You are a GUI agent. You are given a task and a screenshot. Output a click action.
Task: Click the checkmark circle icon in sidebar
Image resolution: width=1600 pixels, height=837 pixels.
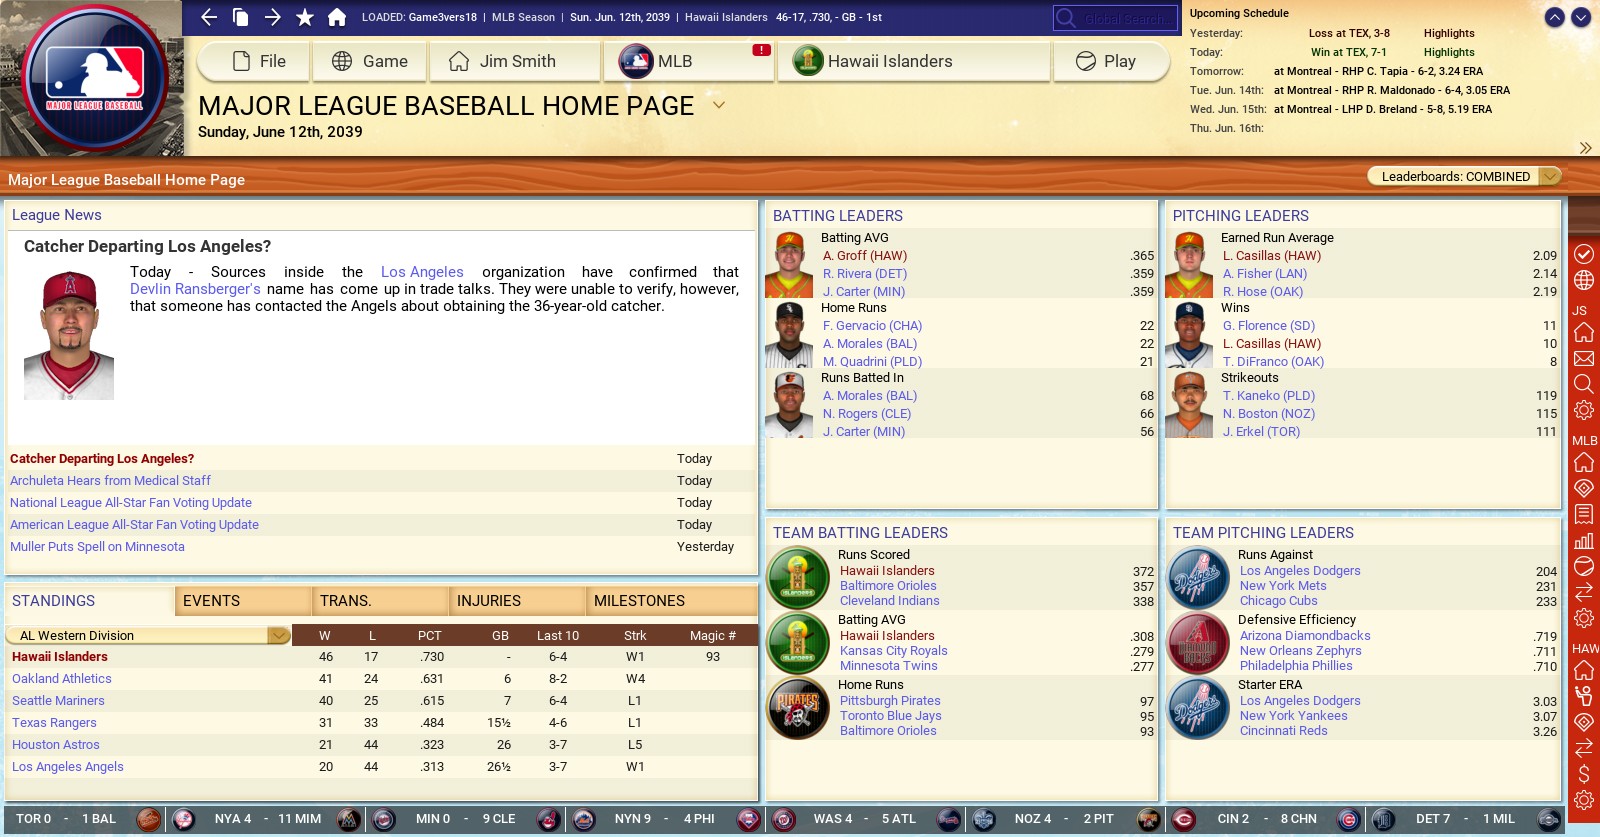coord(1584,254)
